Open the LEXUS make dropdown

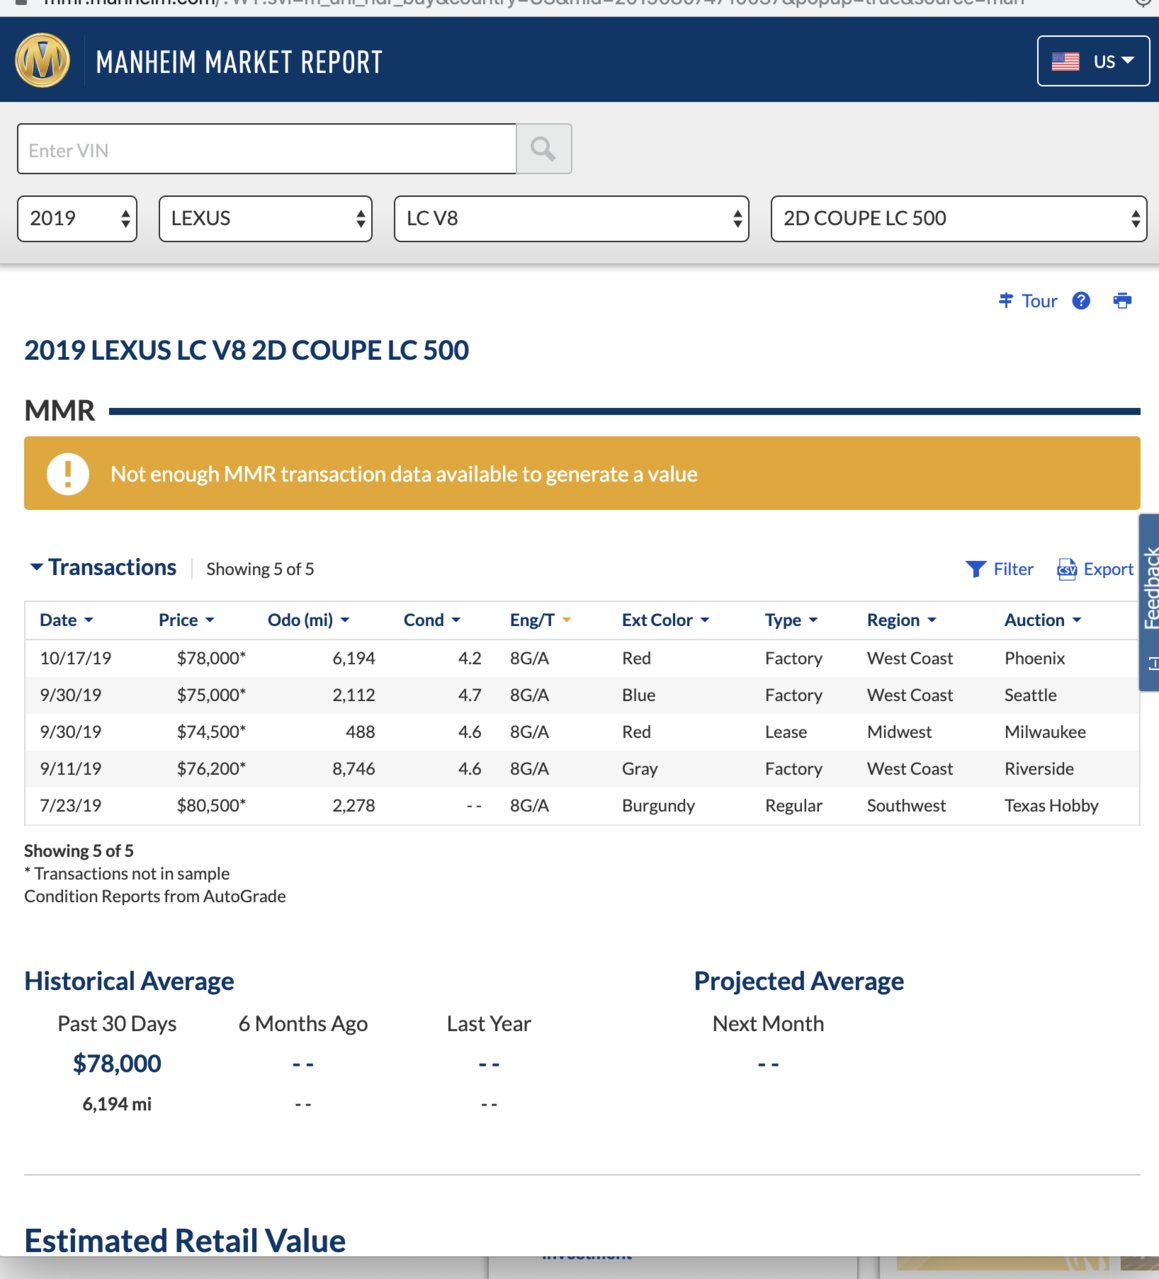(x=265, y=218)
